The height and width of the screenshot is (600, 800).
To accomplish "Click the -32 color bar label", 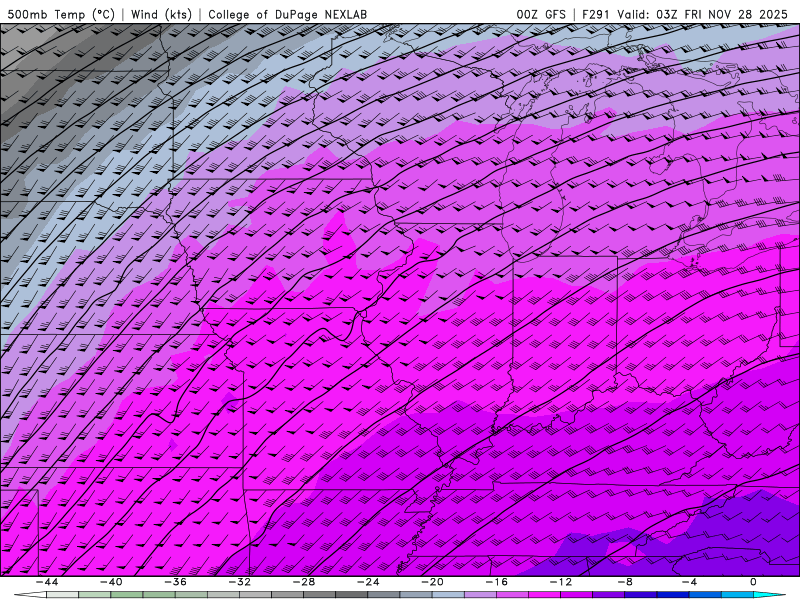I will click(x=240, y=582).
